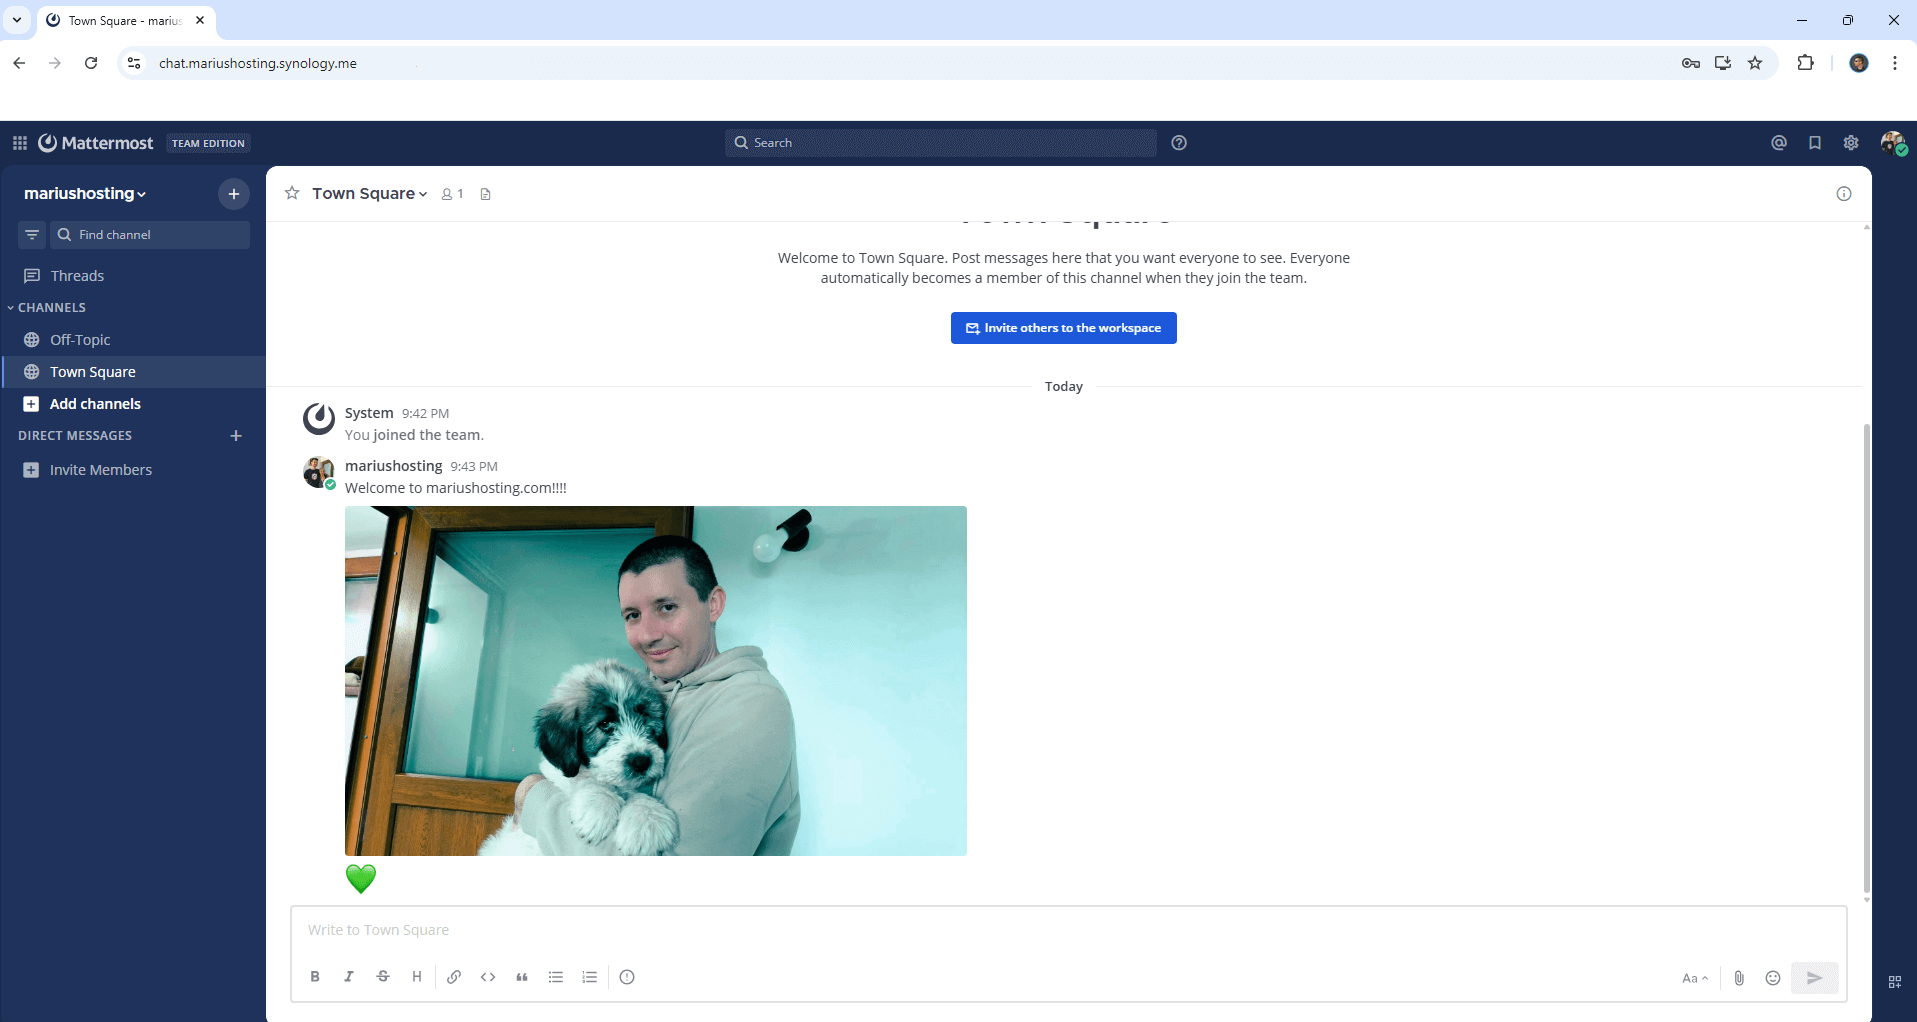Open Settings with the gear icon

point(1851,142)
